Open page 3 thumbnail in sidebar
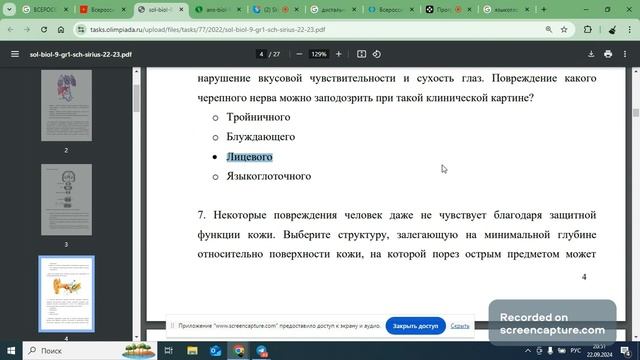The height and width of the screenshot is (360, 640). (x=66, y=200)
